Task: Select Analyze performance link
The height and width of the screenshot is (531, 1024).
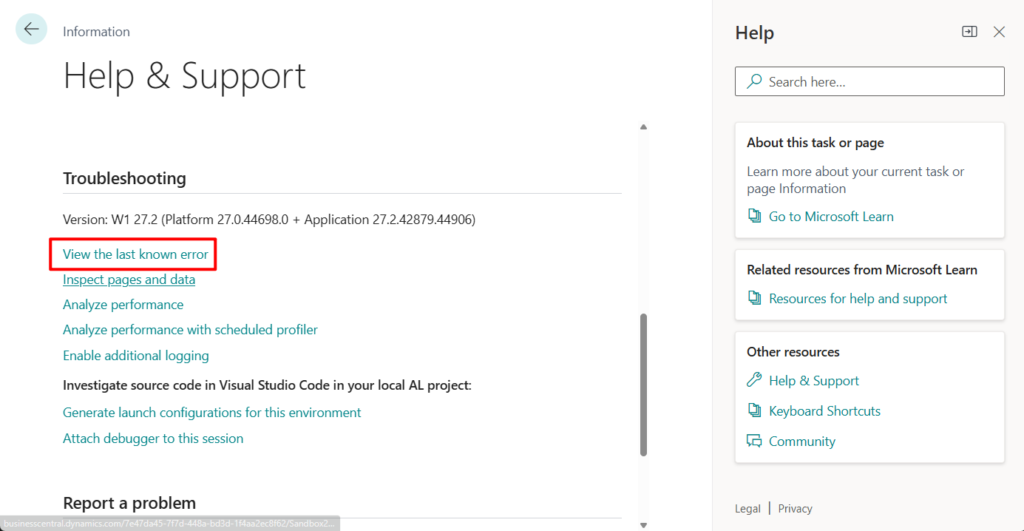Action: click(x=123, y=304)
